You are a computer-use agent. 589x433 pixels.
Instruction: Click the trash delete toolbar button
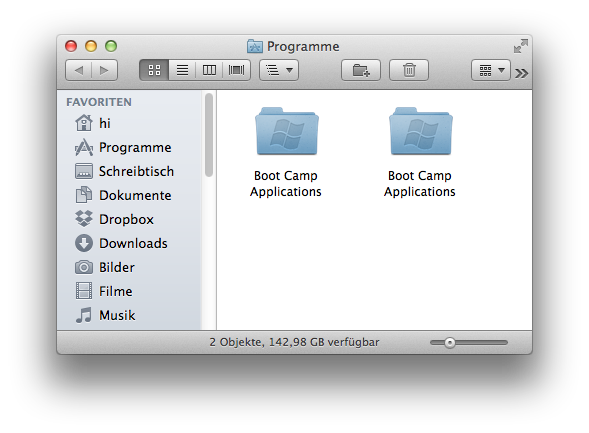click(409, 70)
